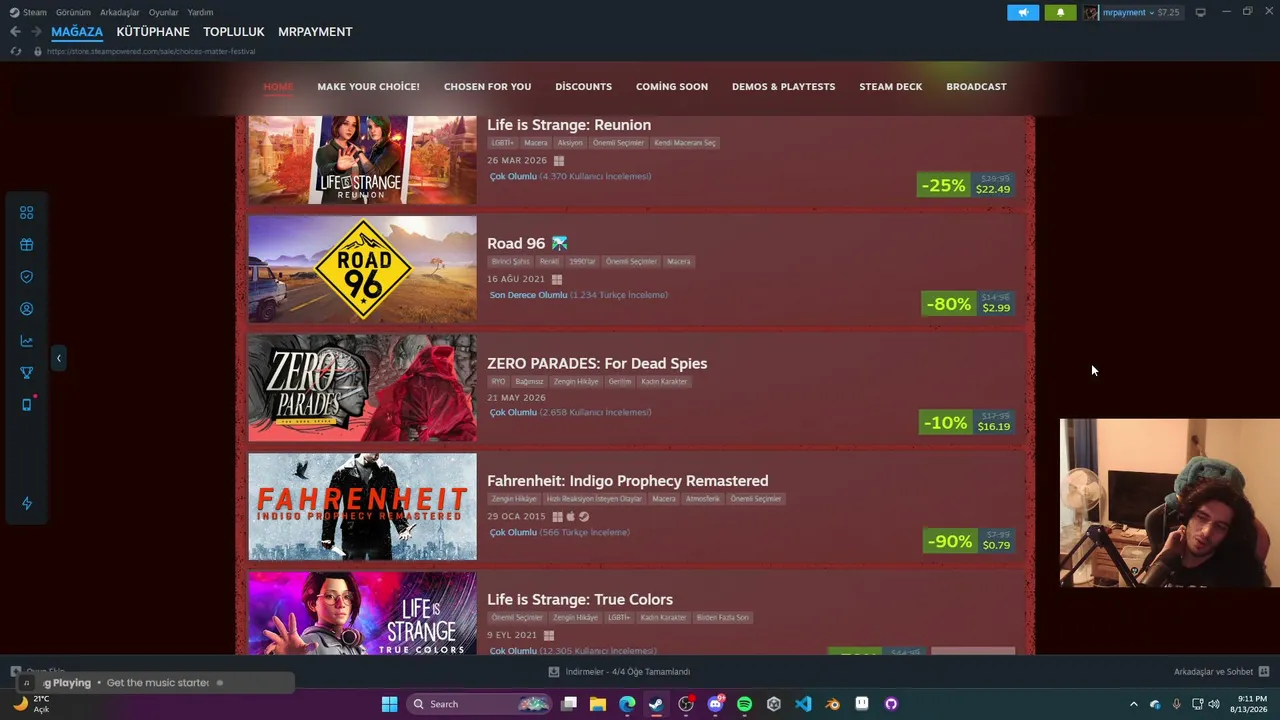Screen dimensions: 1280x720
Task: Open Life is Strange: Reunion capsule image
Action: point(362,160)
